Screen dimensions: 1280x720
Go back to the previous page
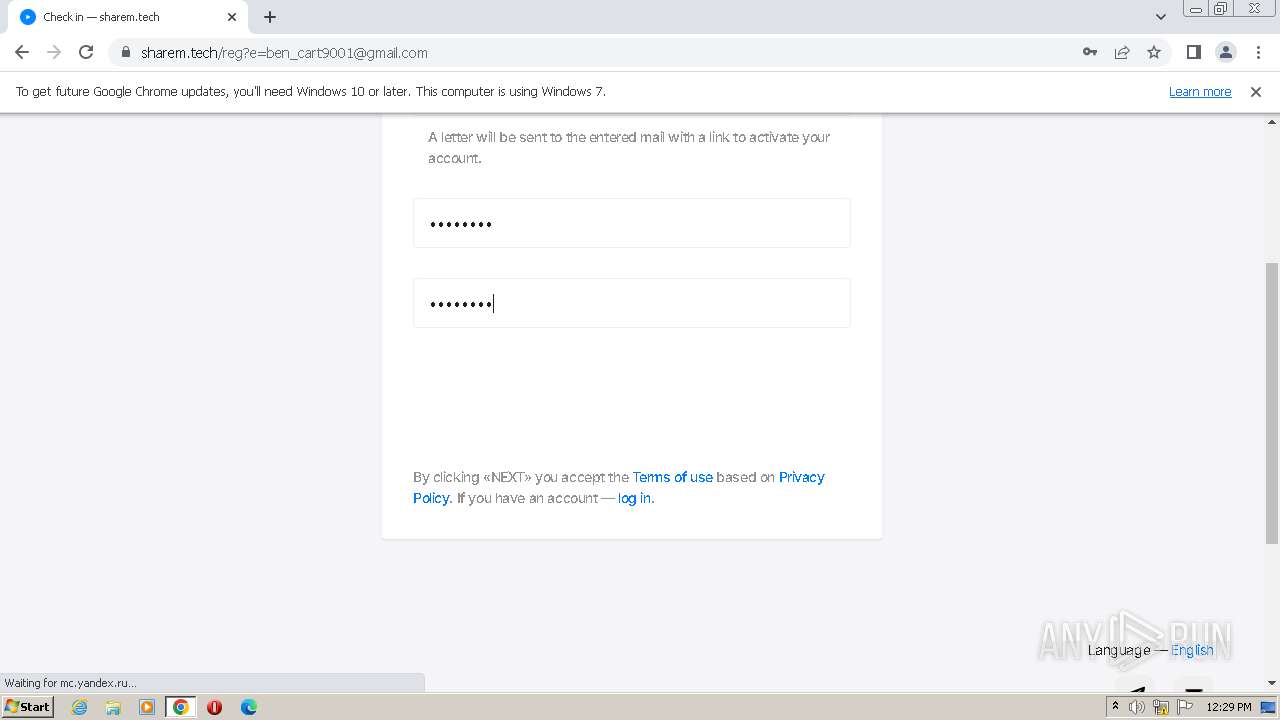click(x=22, y=52)
